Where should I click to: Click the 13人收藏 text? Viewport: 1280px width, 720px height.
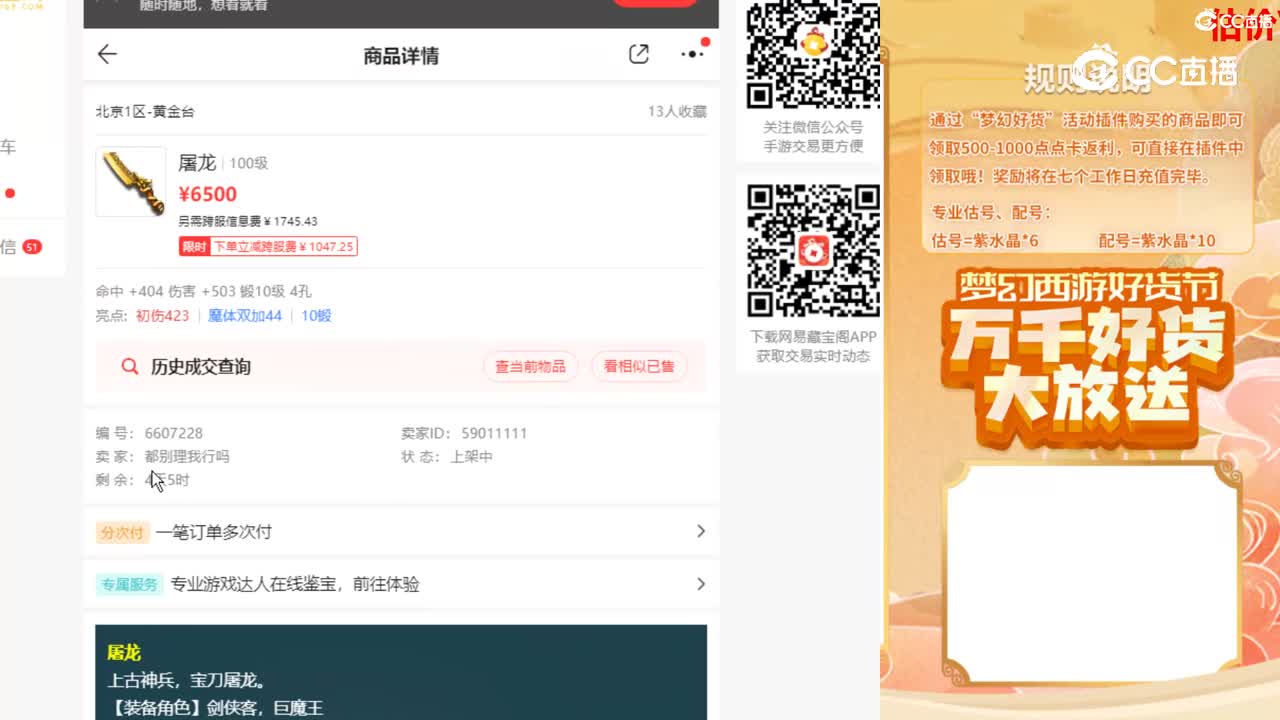[x=677, y=111]
